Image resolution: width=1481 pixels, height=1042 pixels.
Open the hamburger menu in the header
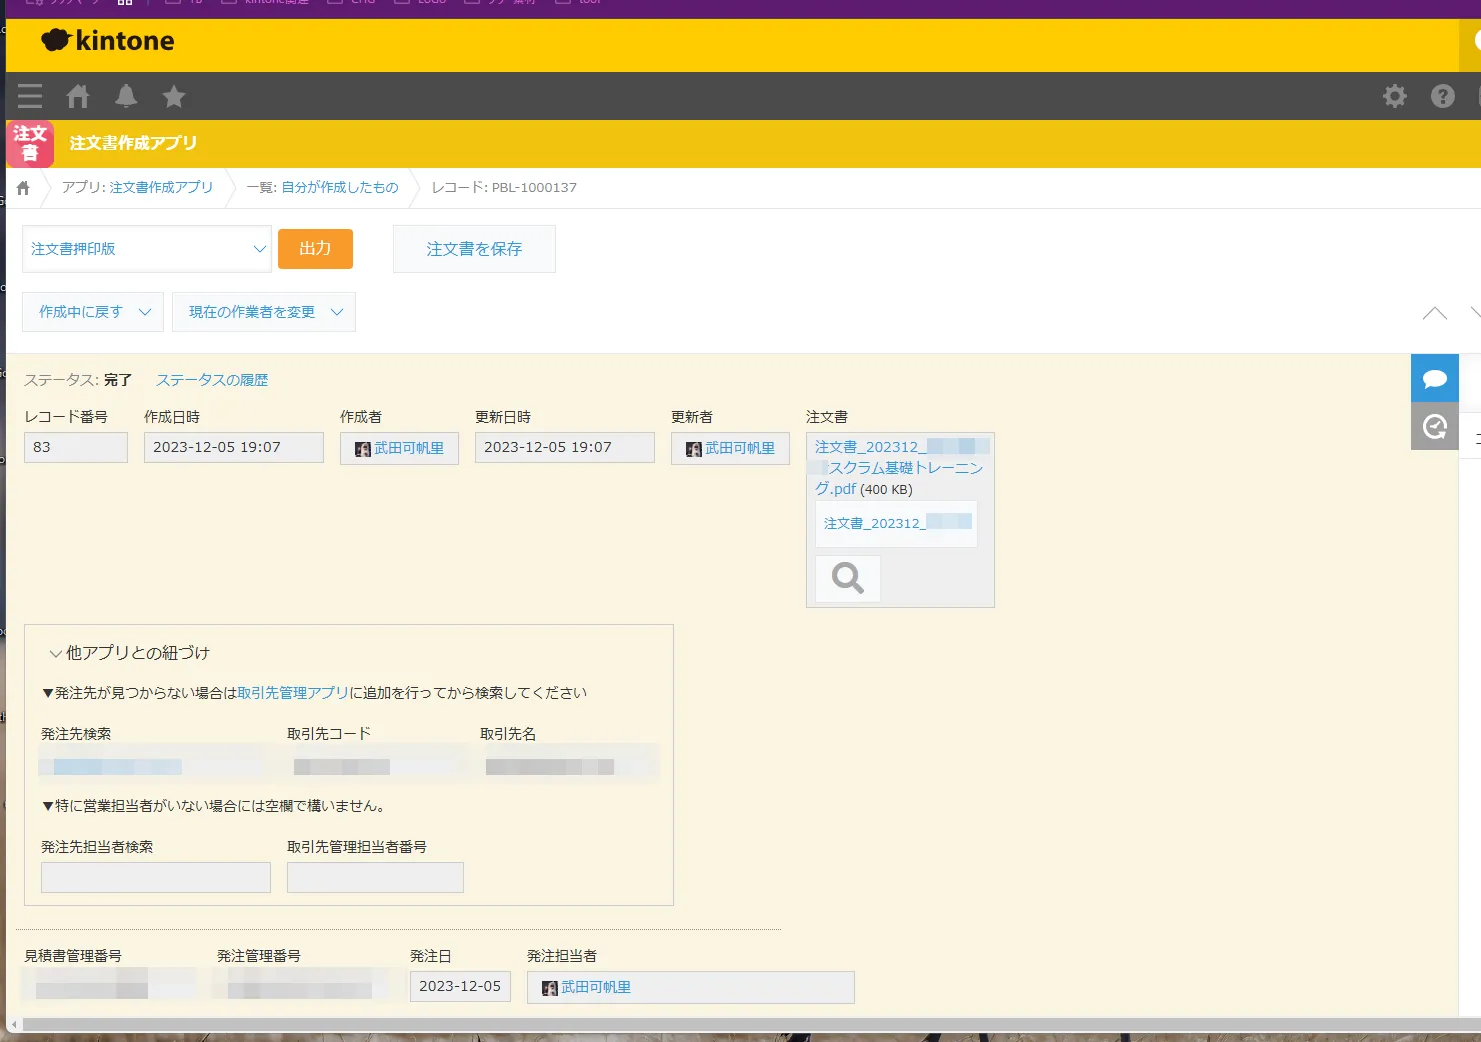tap(30, 96)
